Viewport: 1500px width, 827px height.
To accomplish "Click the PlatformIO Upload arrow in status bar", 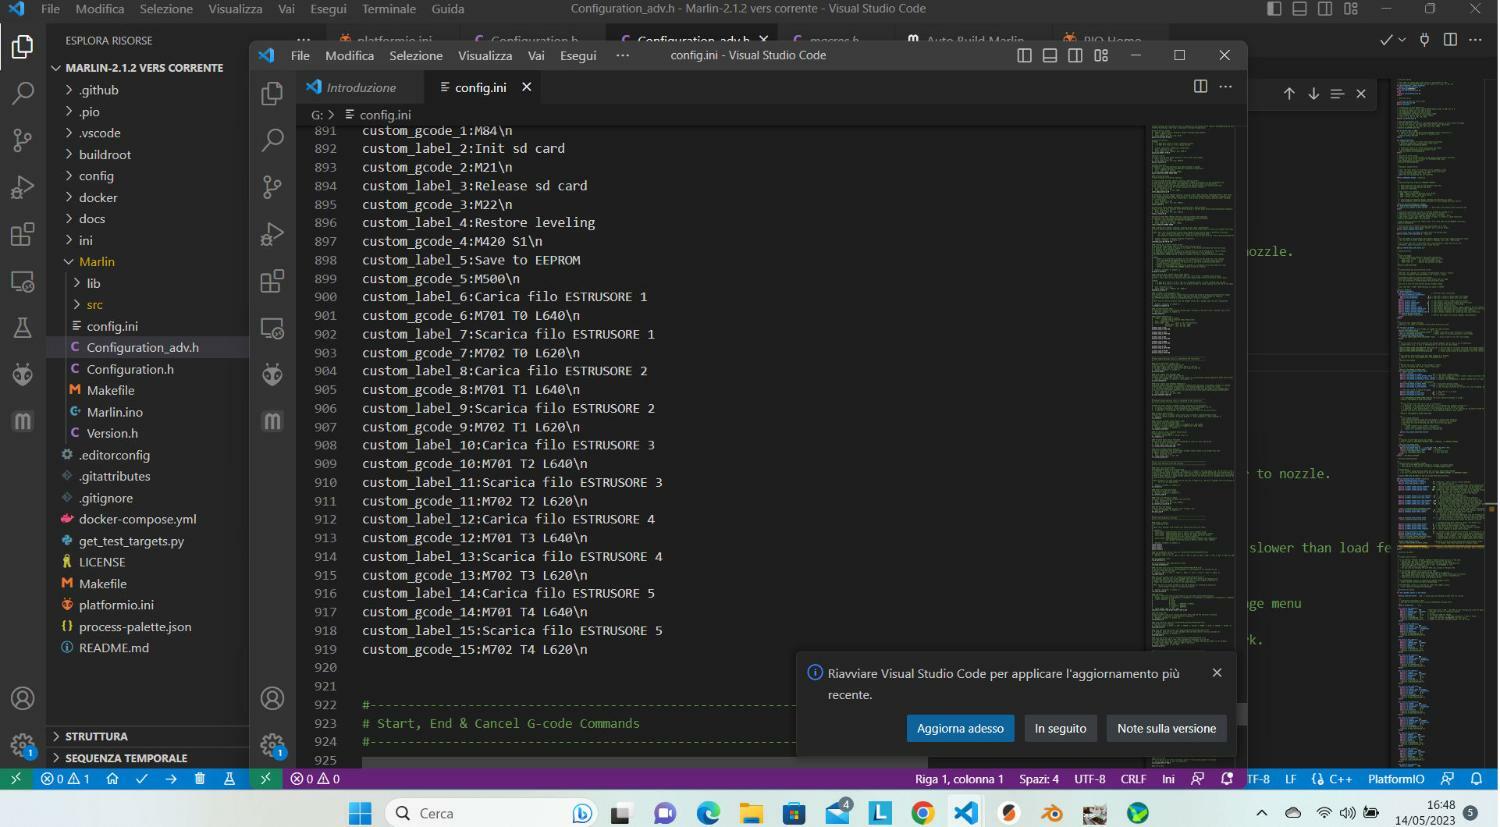I will (171, 779).
